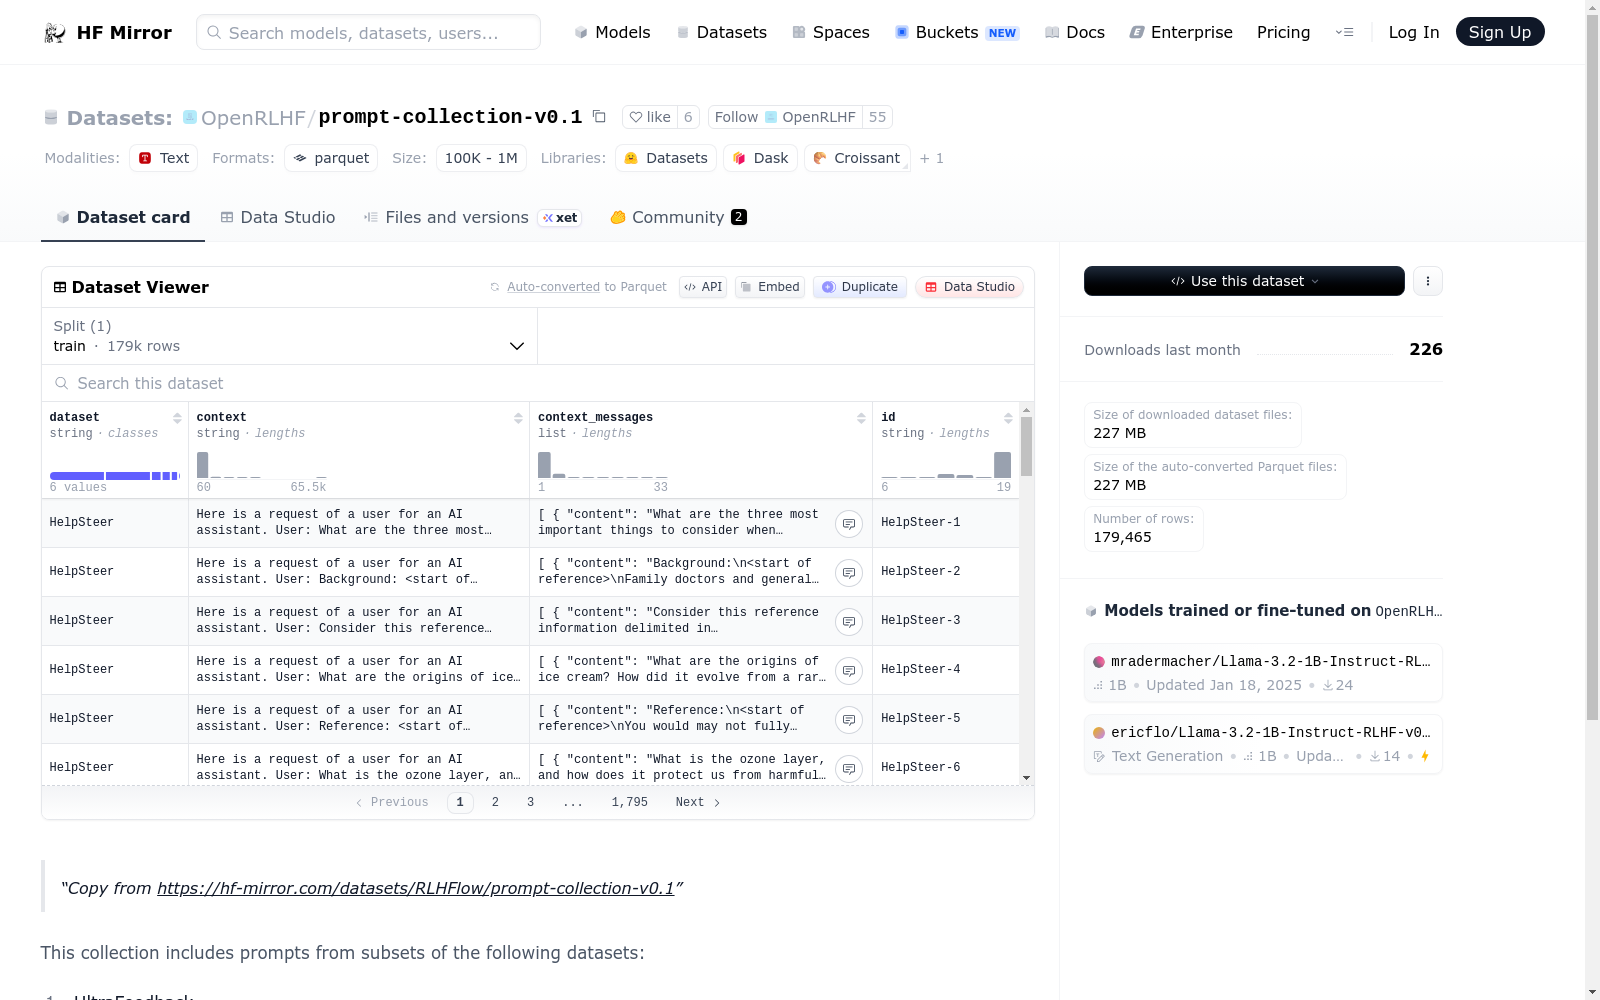Focus the Search this dataset field

tap(538, 383)
